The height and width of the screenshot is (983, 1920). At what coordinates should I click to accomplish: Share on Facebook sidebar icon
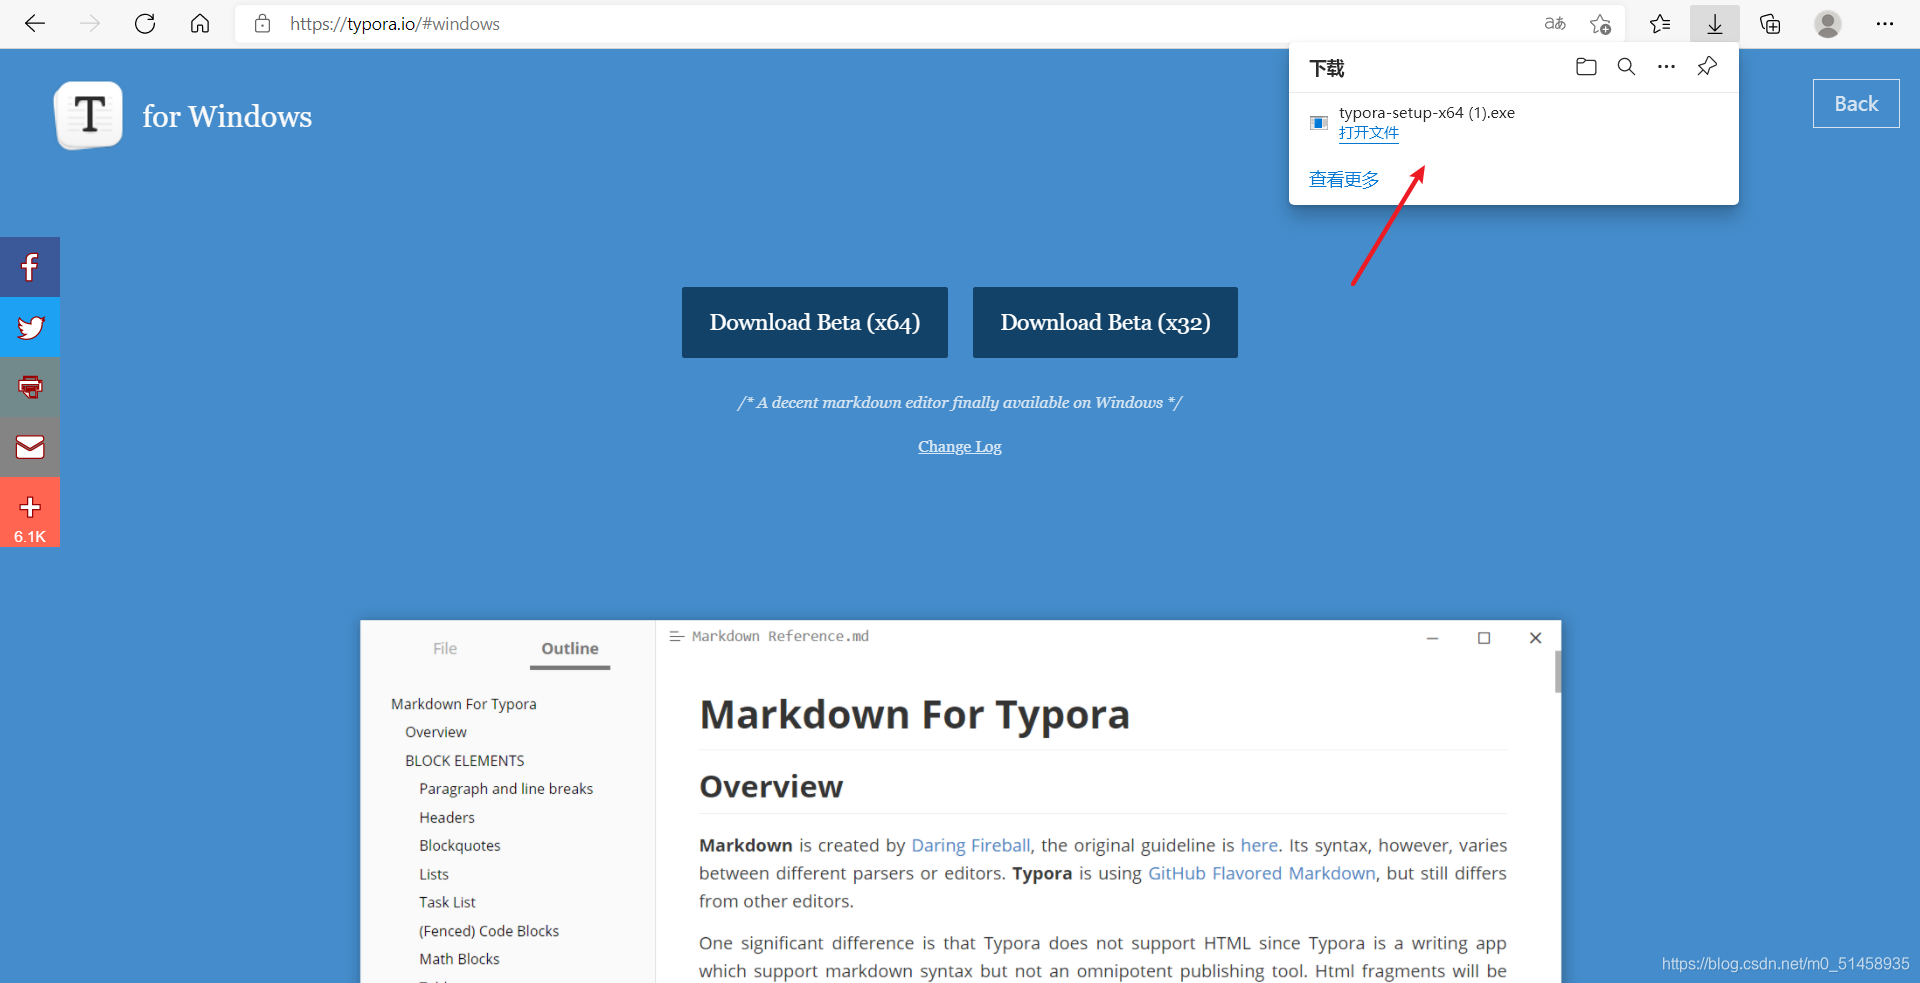(30, 267)
